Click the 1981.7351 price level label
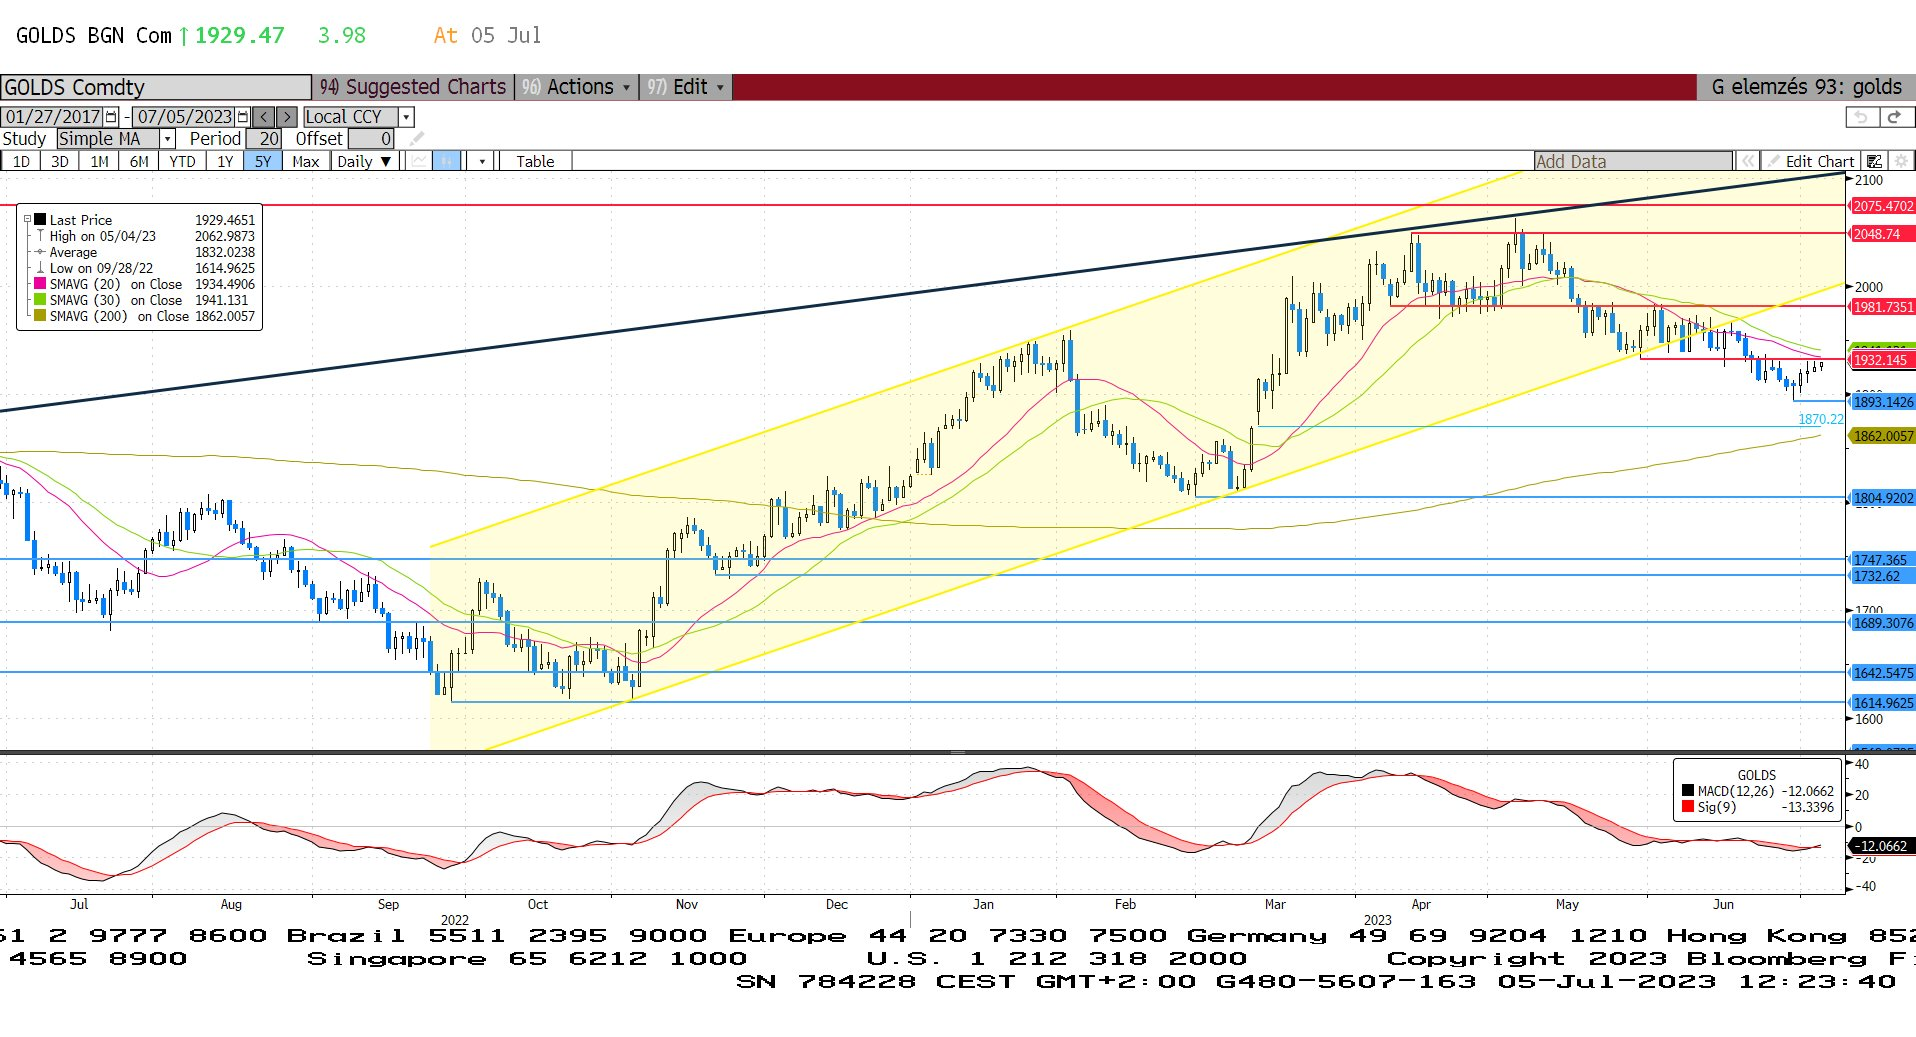This screenshot has height=1037, width=1916. [x=1883, y=307]
